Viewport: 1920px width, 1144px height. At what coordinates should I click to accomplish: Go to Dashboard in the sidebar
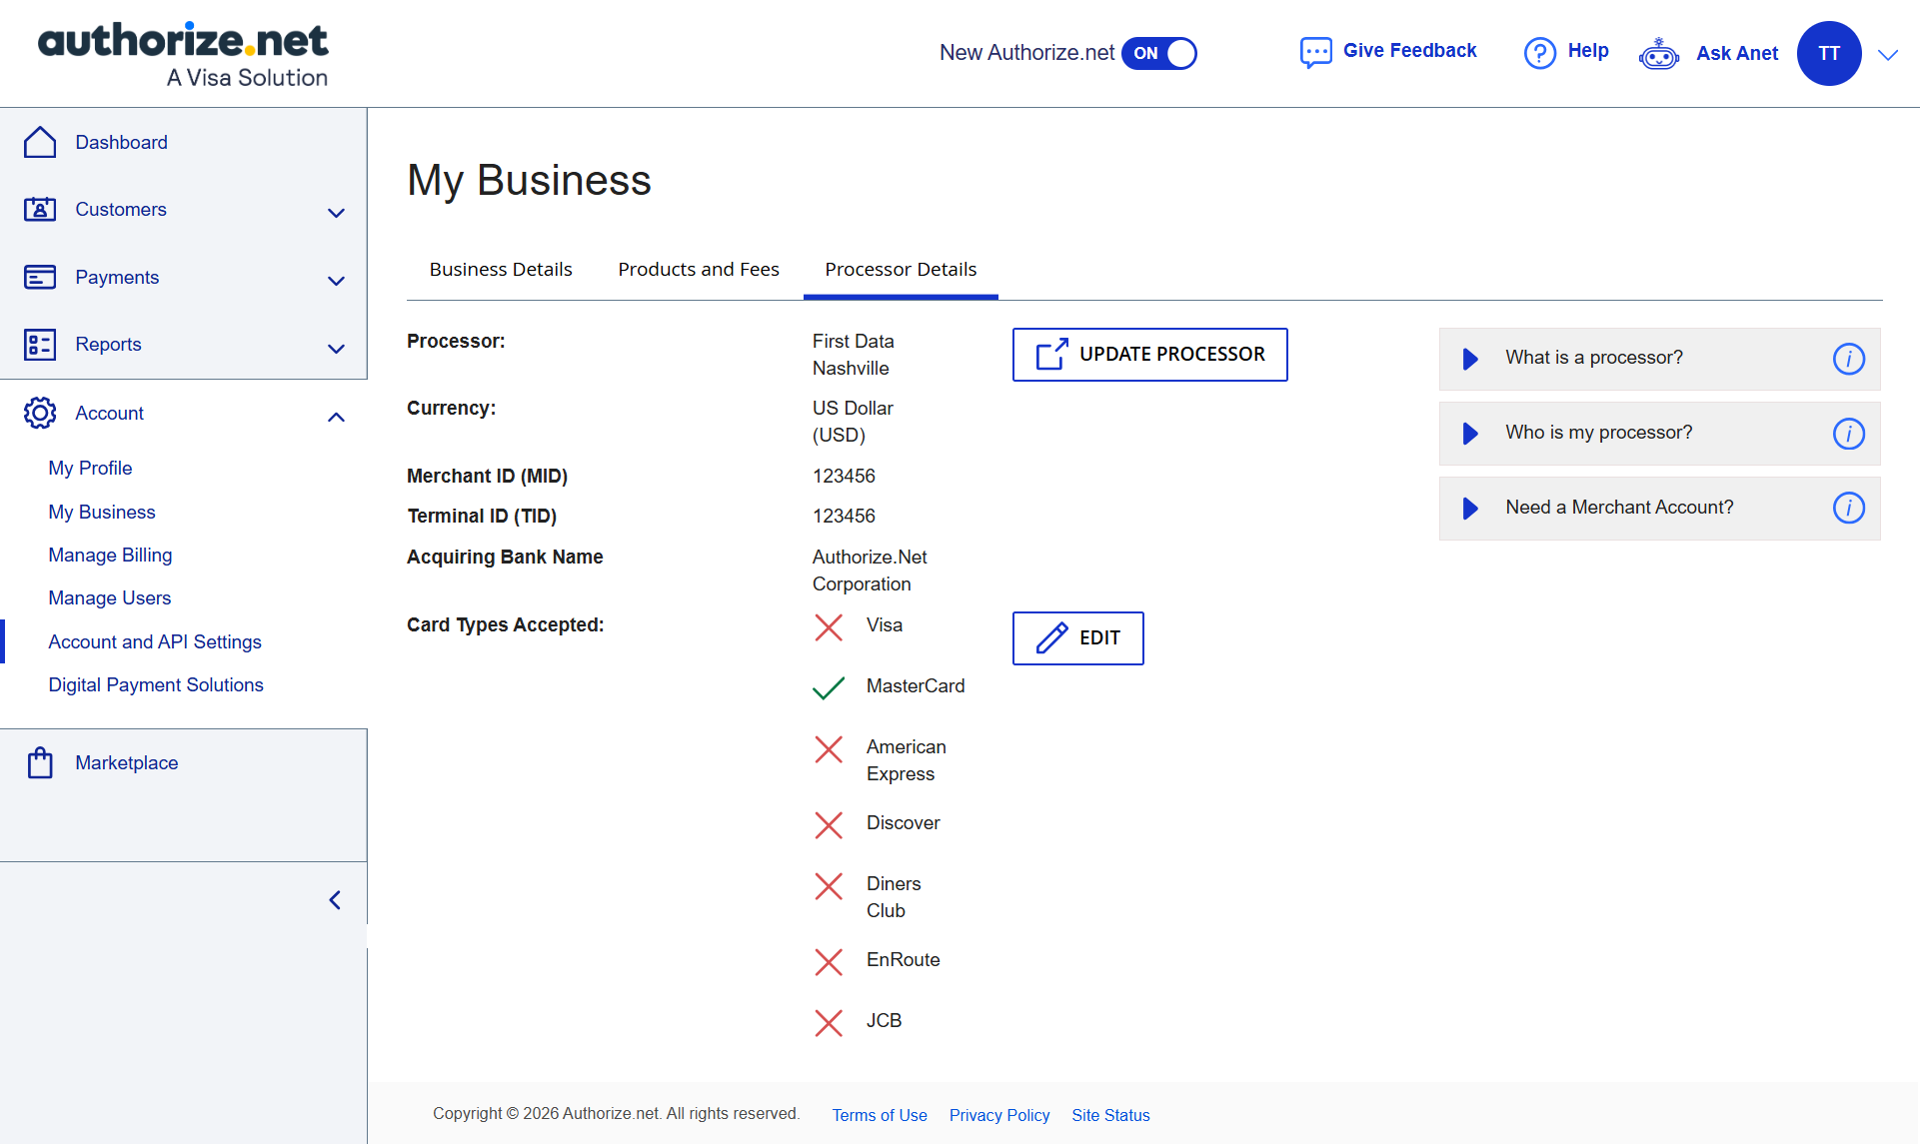[x=121, y=142]
